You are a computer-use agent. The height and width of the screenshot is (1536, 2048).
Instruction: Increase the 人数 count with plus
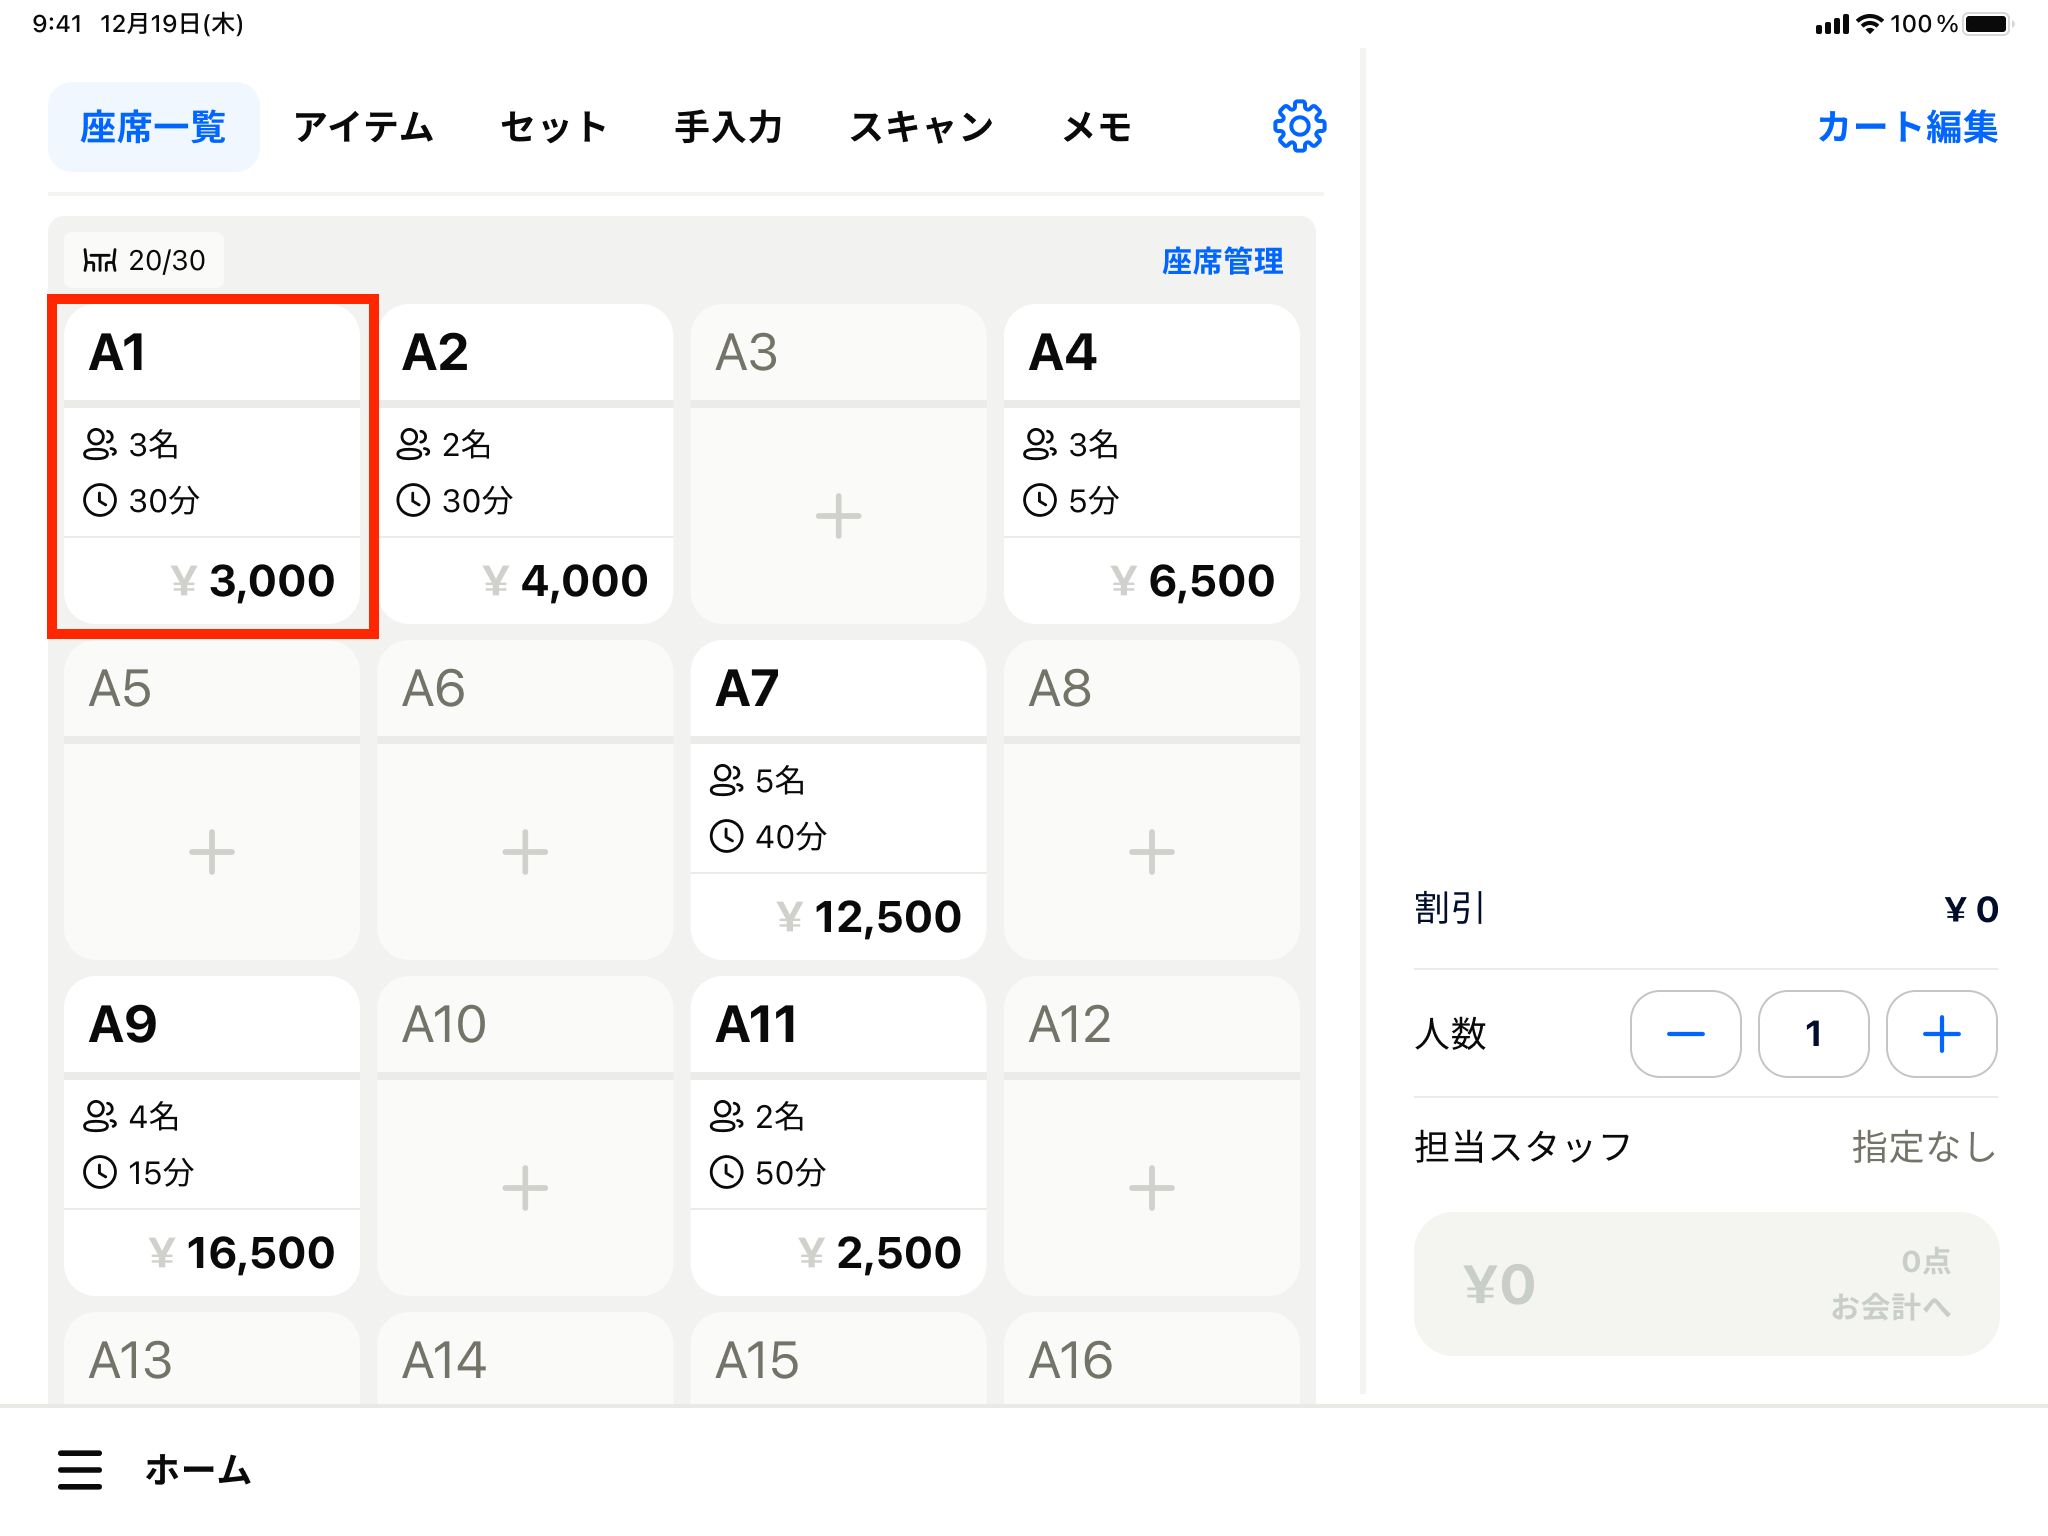[x=1941, y=1034]
